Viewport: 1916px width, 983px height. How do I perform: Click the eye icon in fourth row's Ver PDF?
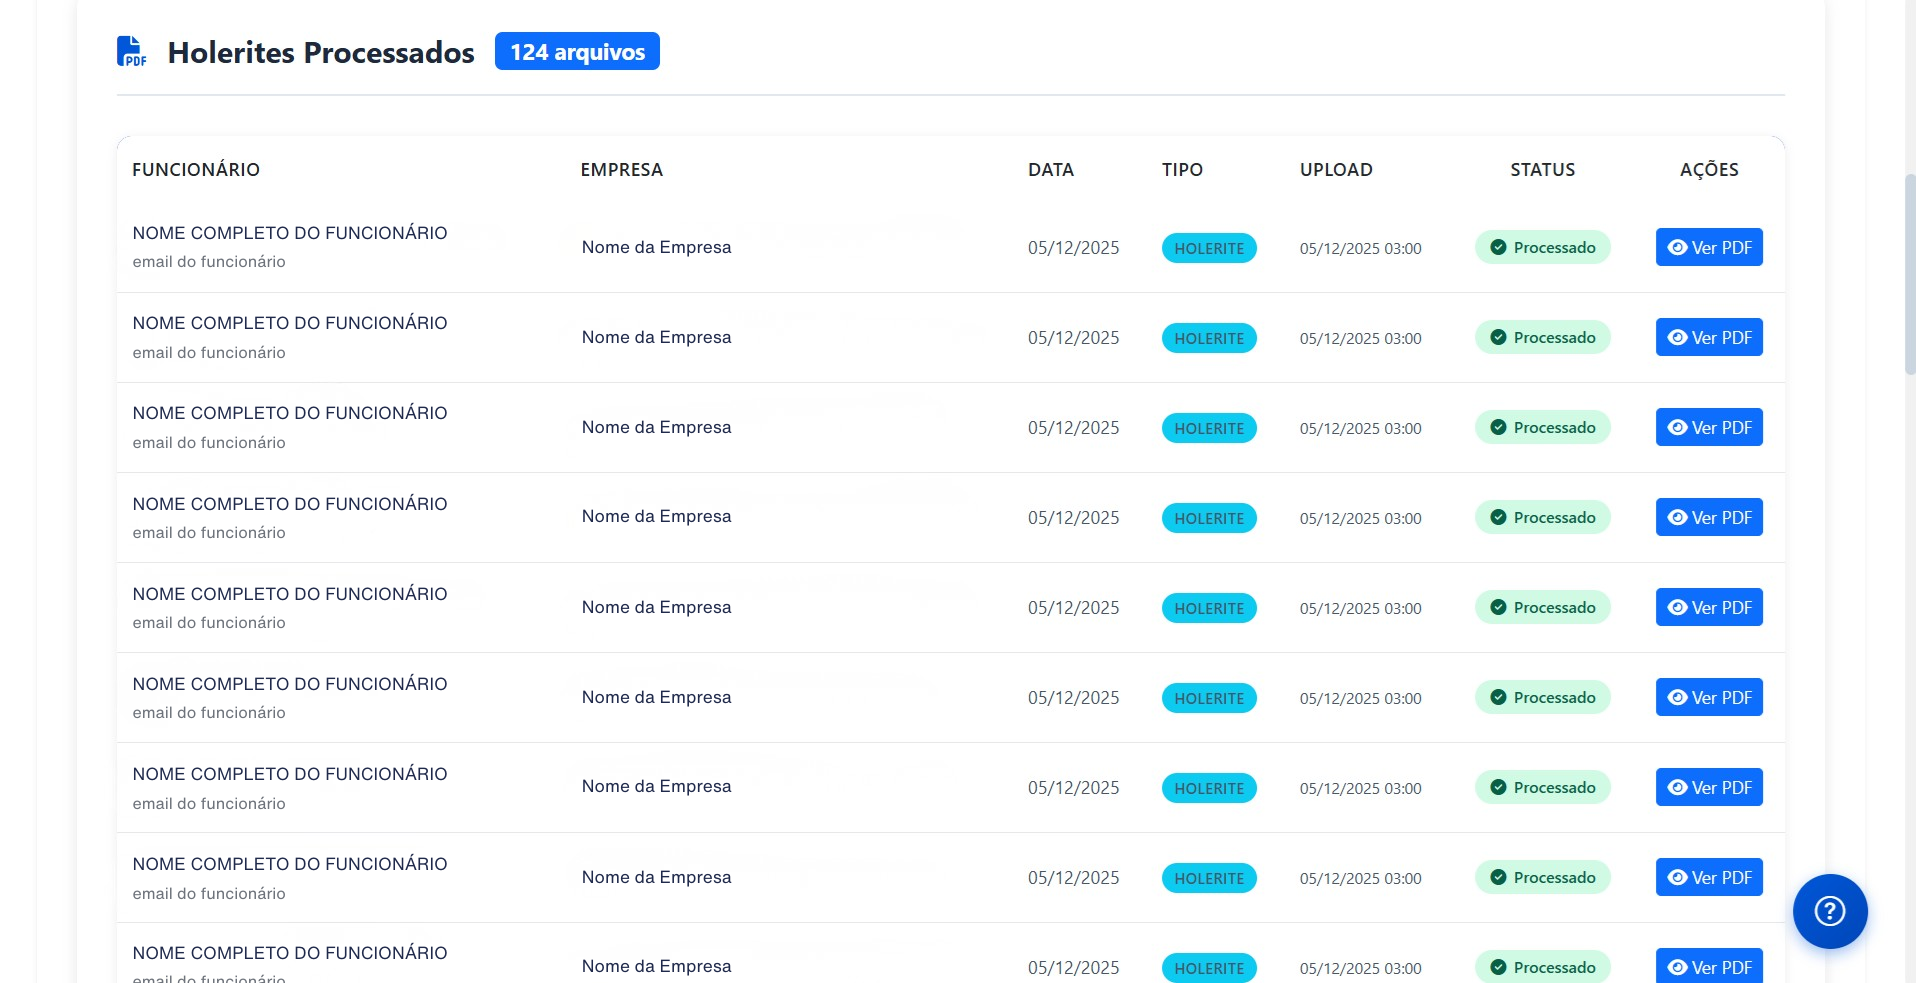click(x=1677, y=518)
